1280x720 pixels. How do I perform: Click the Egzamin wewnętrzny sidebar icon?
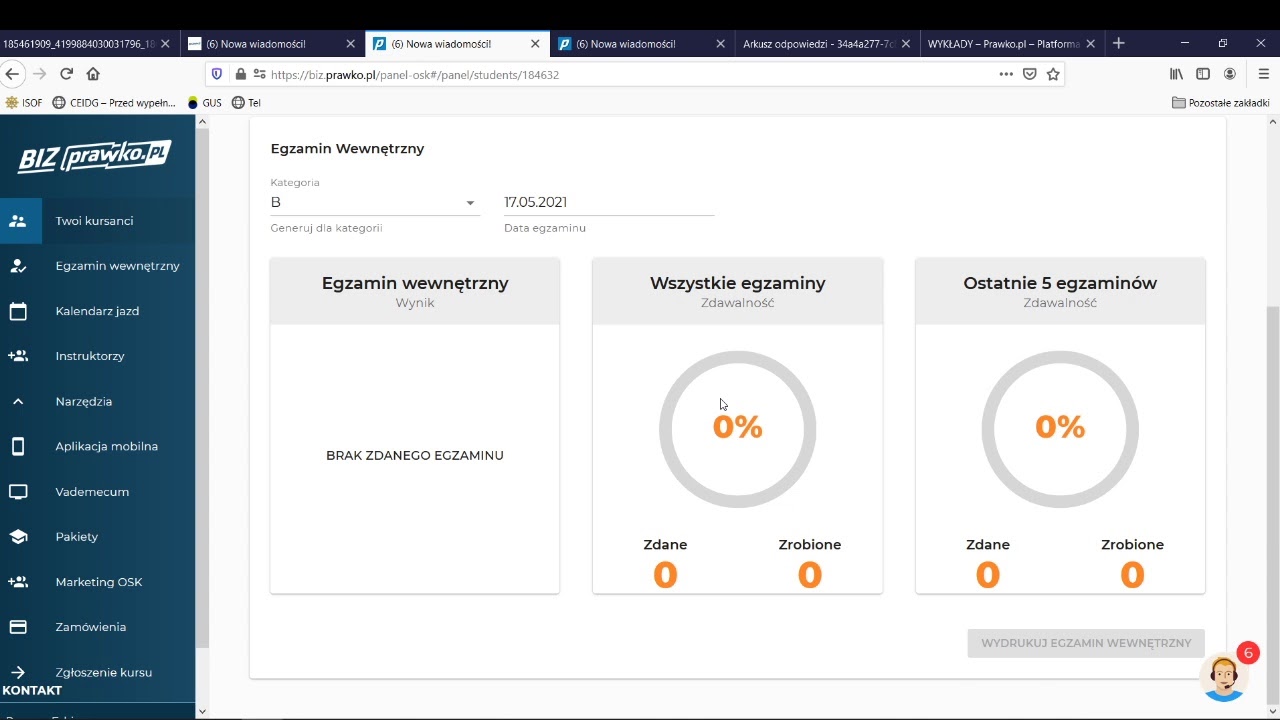click(18, 266)
